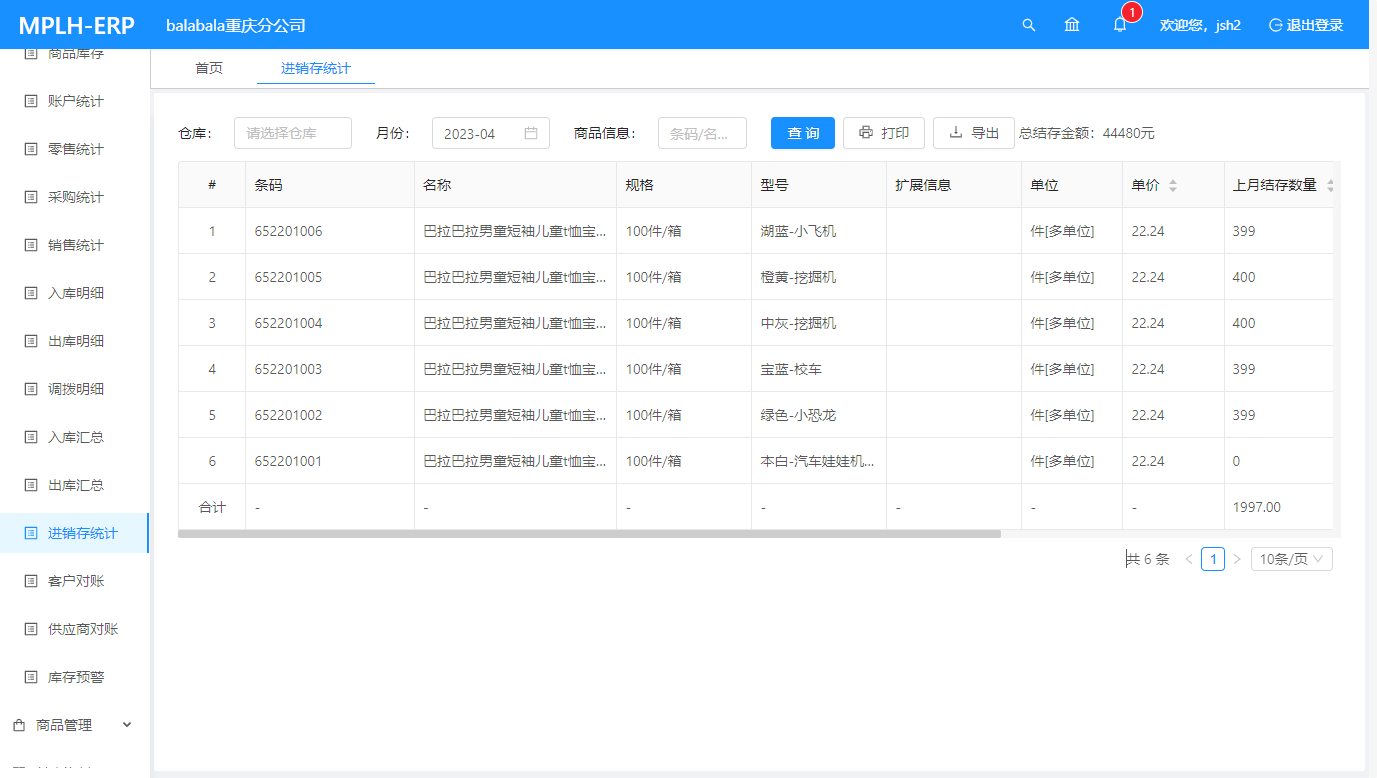Open notifications via the bell icon
This screenshot has width=1377, height=778.
(1120, 25)
